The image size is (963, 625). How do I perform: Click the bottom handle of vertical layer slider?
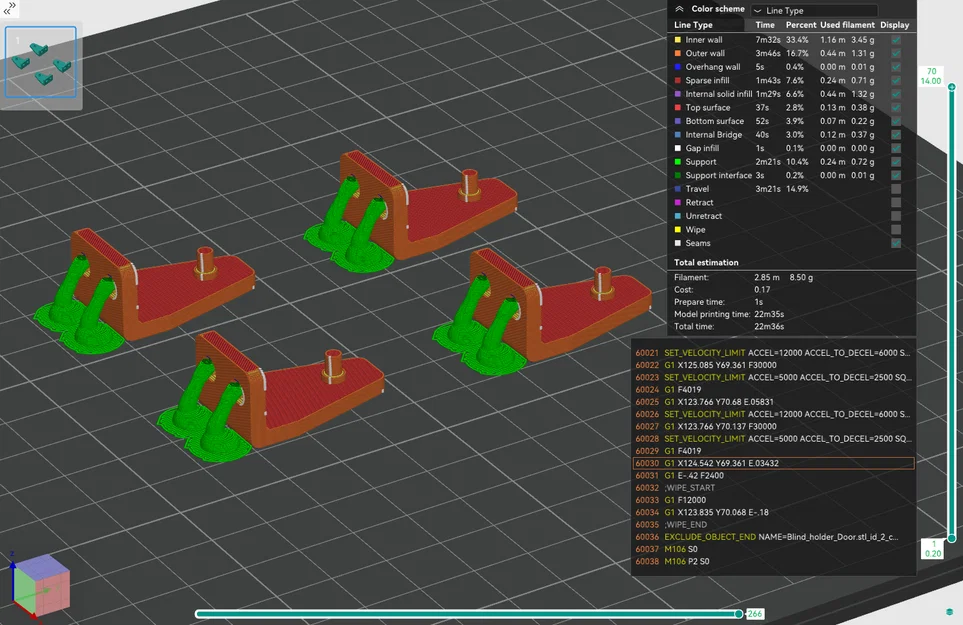point(951,538)
